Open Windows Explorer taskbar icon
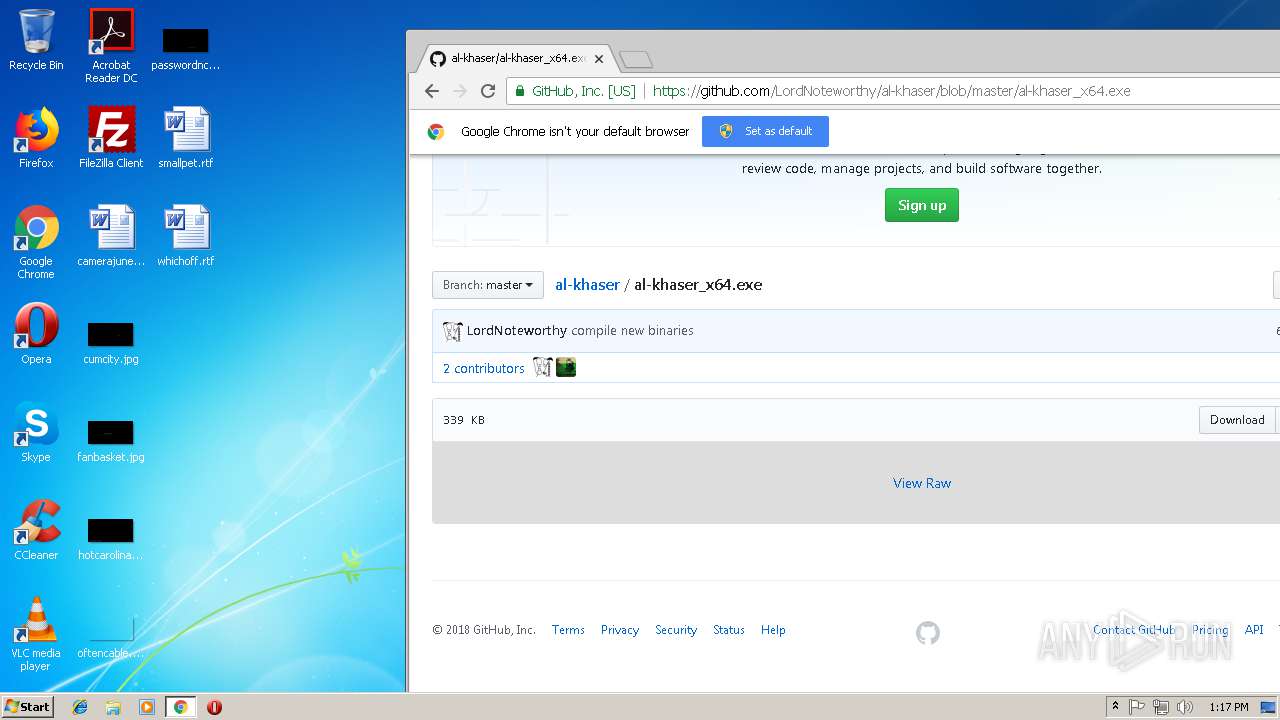 coord(113,707)
